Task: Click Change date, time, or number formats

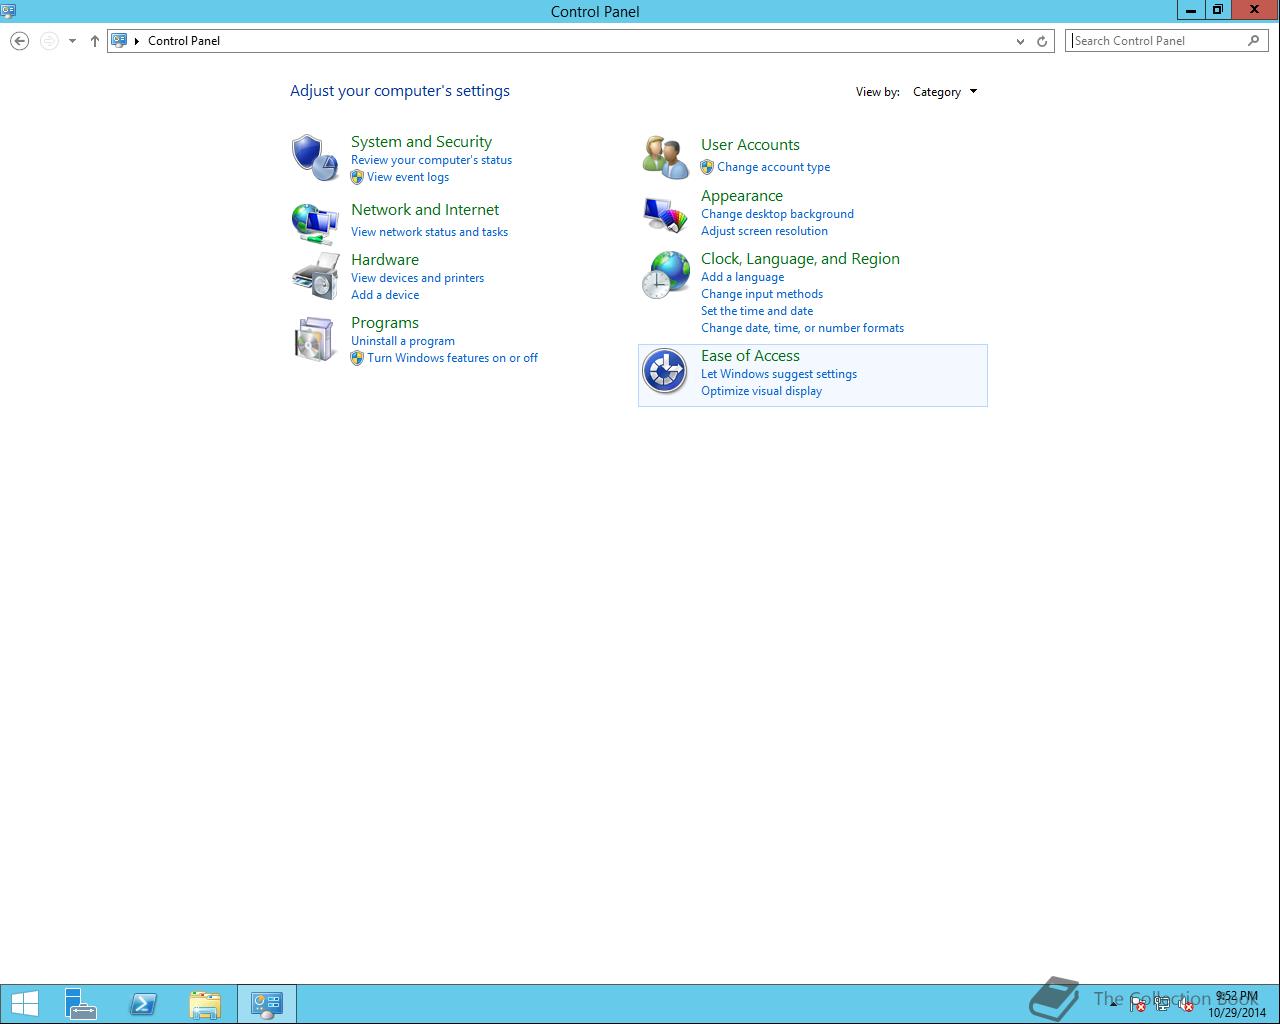Action: tap(802, 328)
